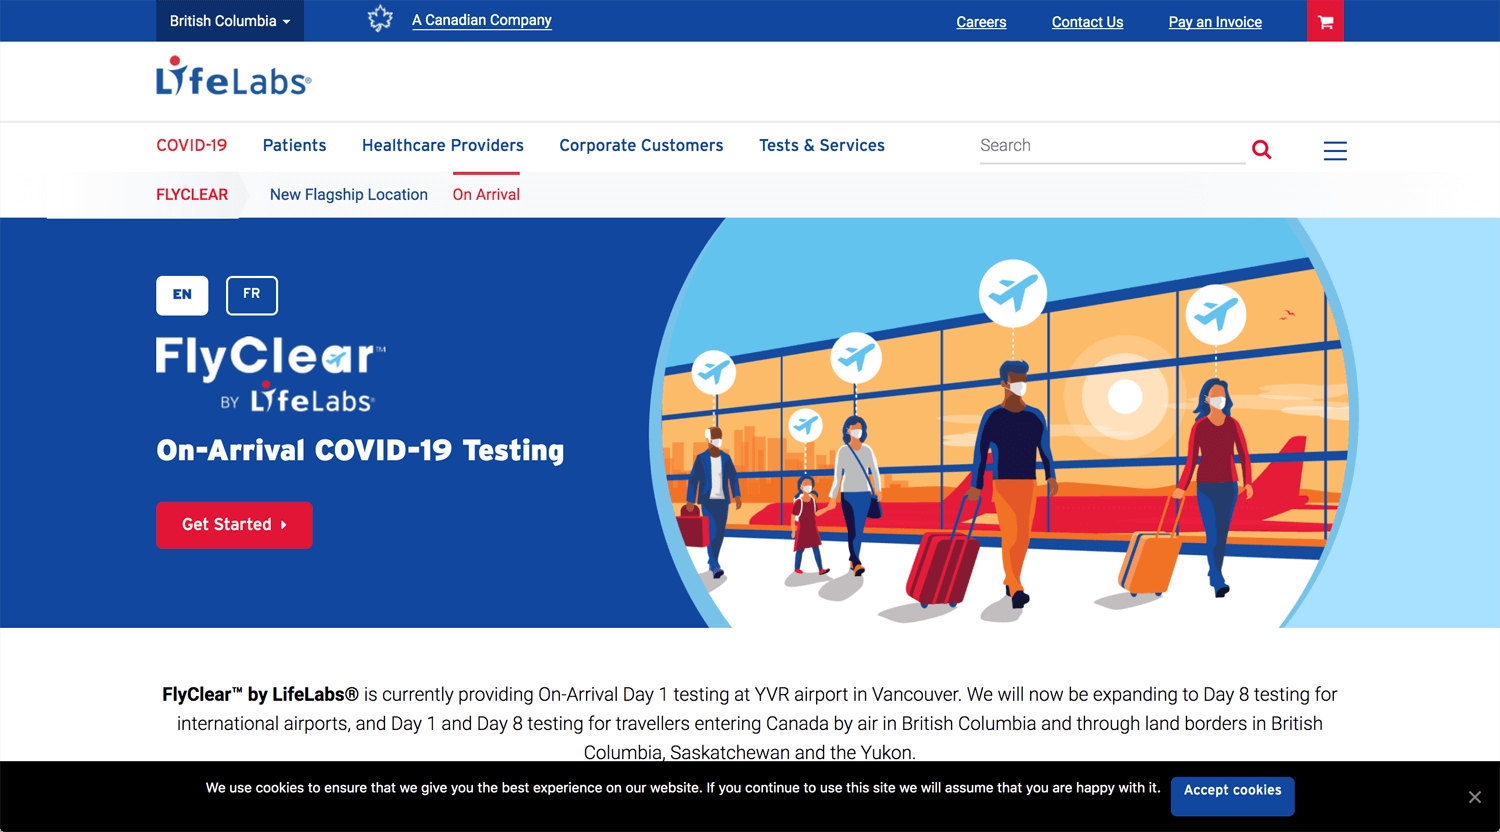The height and width of the screenshot is (832, 1500).
Task: Select the On Arrival tab
Action: pyautogui.click(x=486, y=195)
